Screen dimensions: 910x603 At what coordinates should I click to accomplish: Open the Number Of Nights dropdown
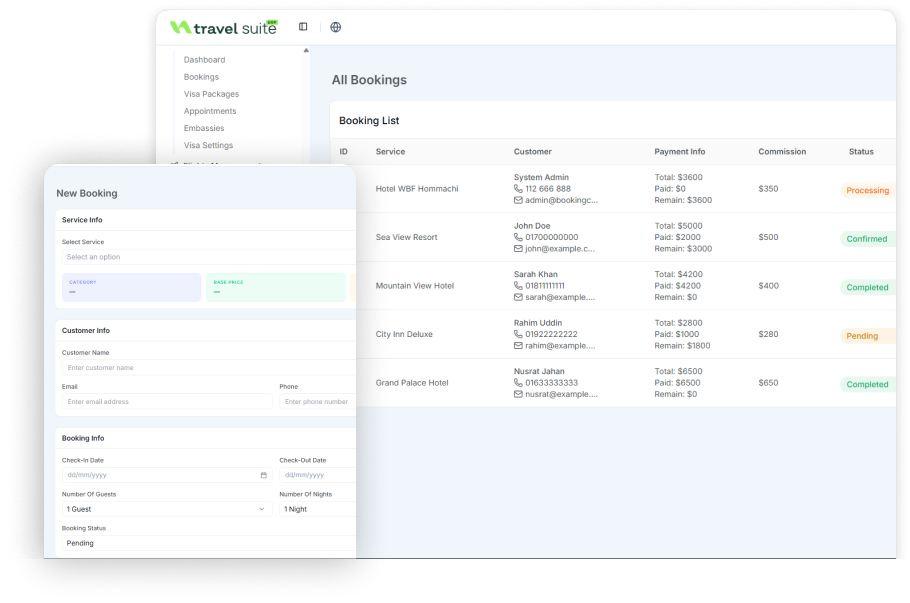click(x=317, y=509)
